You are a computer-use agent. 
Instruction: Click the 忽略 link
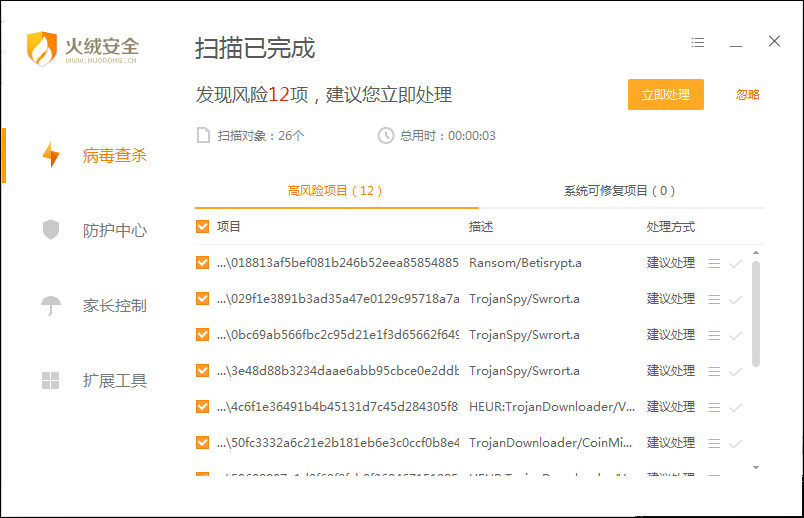748,94
